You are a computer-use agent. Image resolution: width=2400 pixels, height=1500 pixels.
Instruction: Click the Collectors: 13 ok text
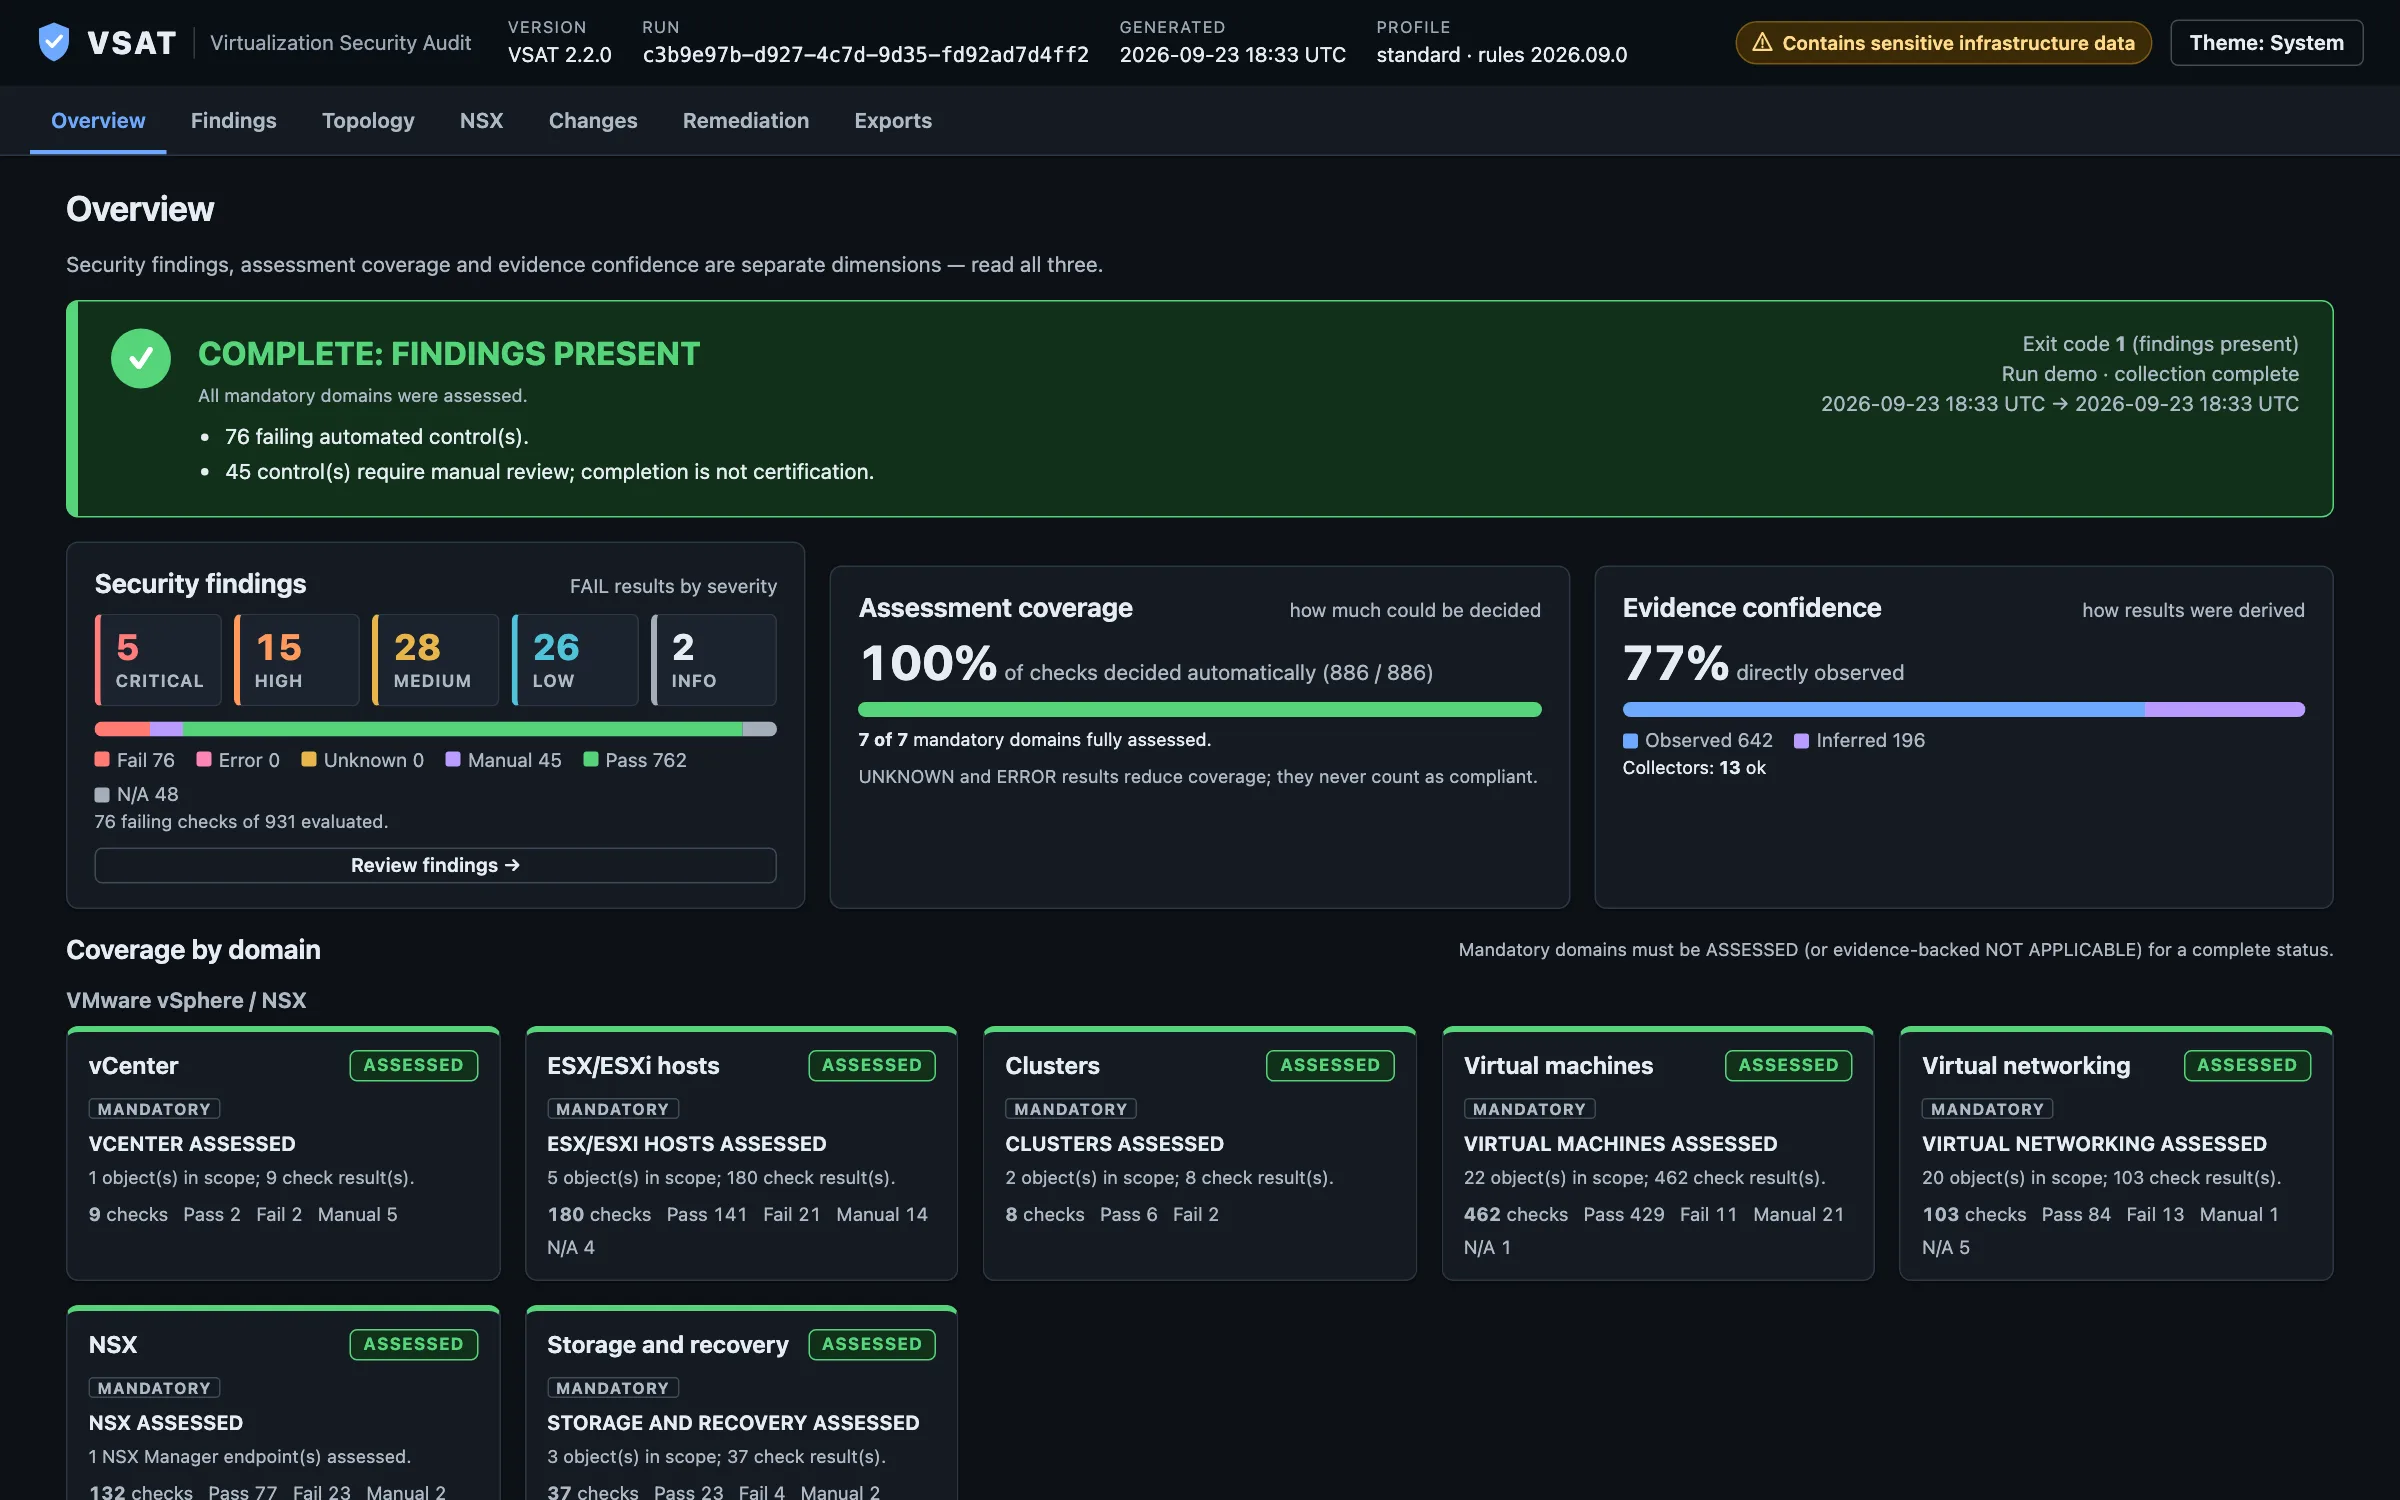coord(1693,768)
